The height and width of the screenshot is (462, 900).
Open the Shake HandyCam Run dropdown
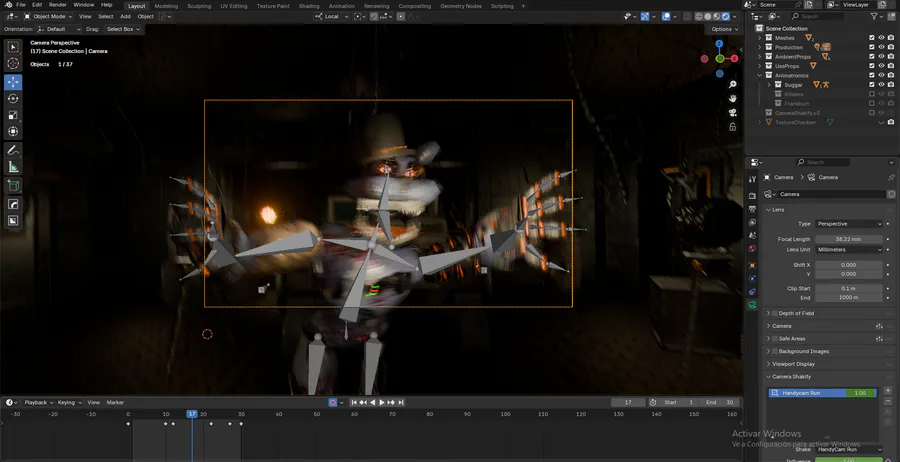tap(849, 449)
